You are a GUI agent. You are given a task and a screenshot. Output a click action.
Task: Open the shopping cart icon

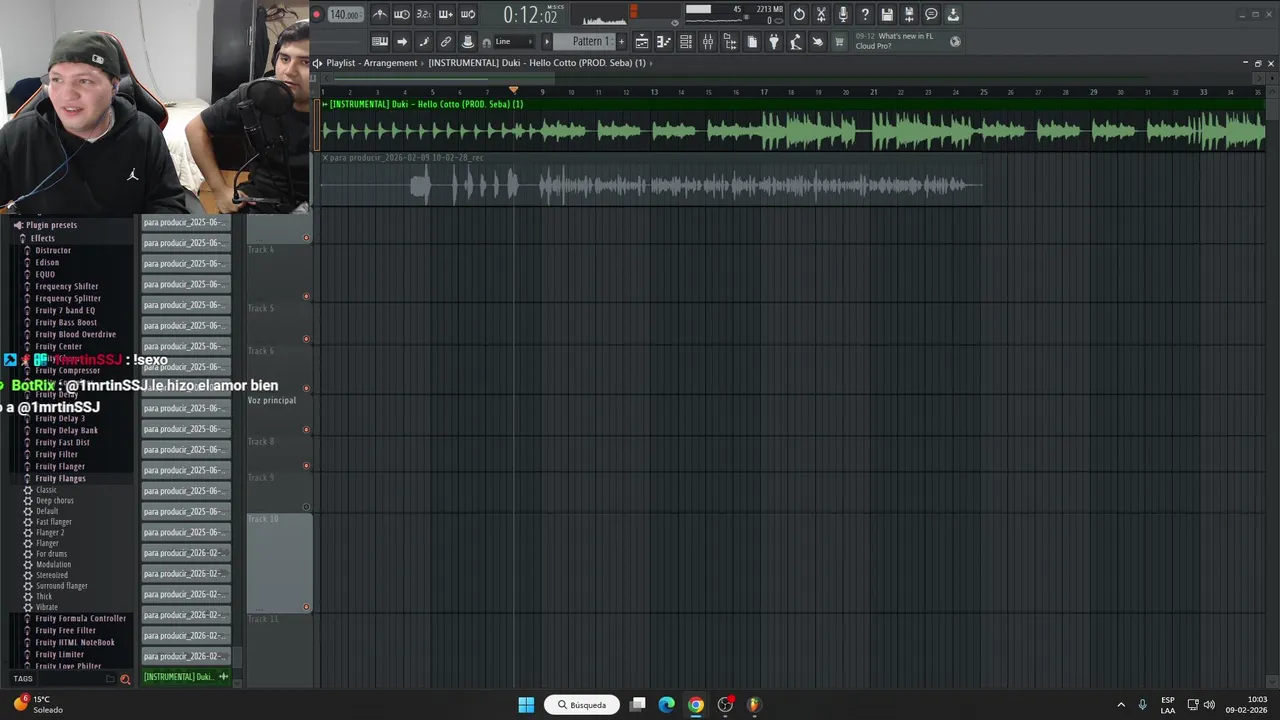point(840,41)
